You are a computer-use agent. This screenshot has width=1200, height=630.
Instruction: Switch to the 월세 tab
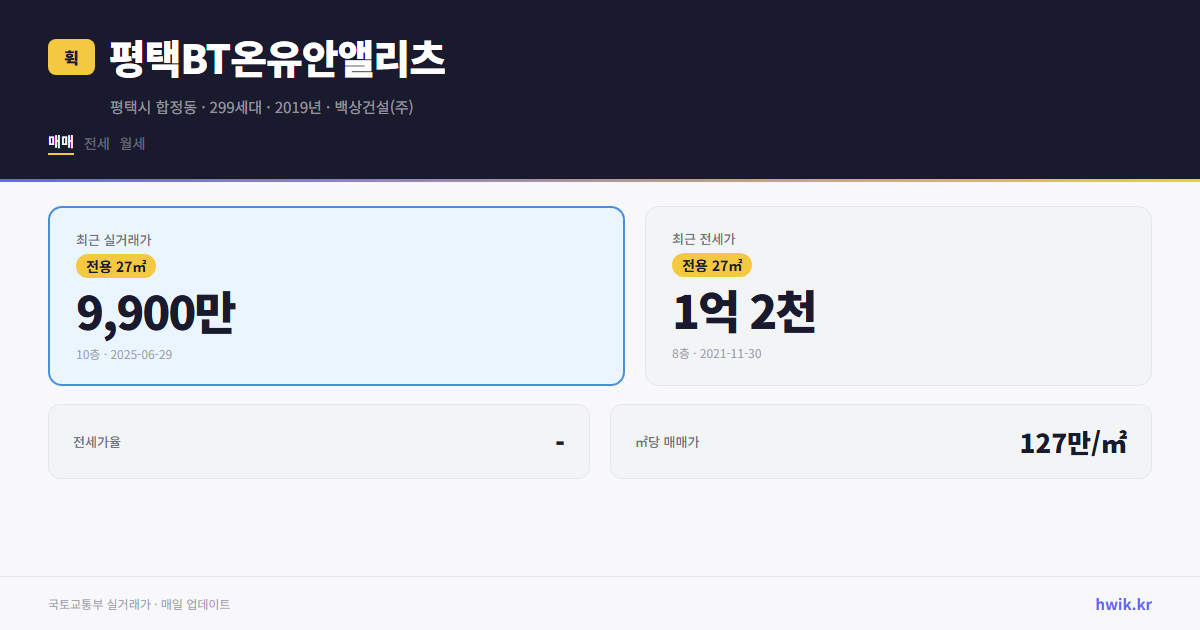tap(133, 143)
